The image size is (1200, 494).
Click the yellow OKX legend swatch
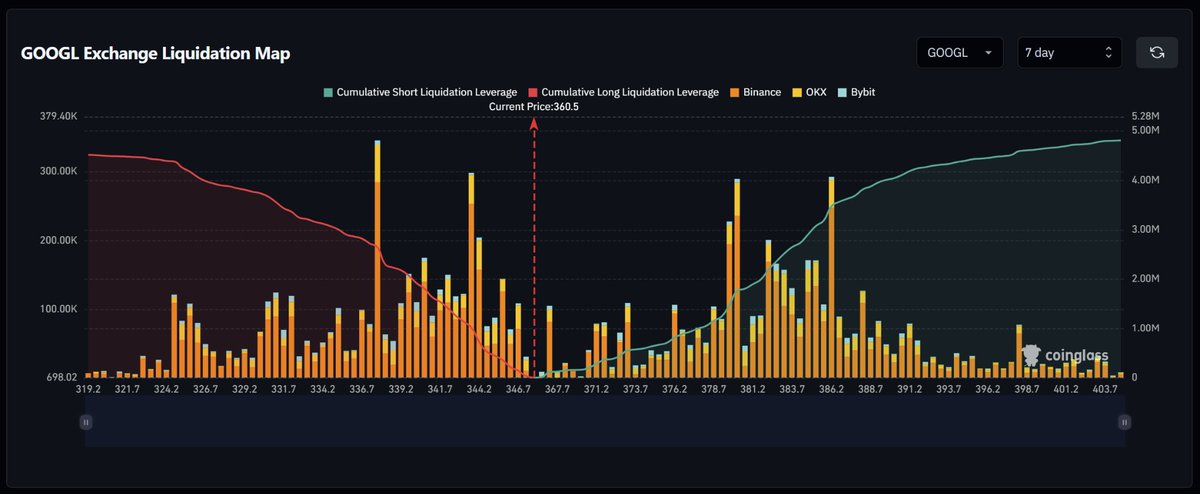tap(796, 92)
